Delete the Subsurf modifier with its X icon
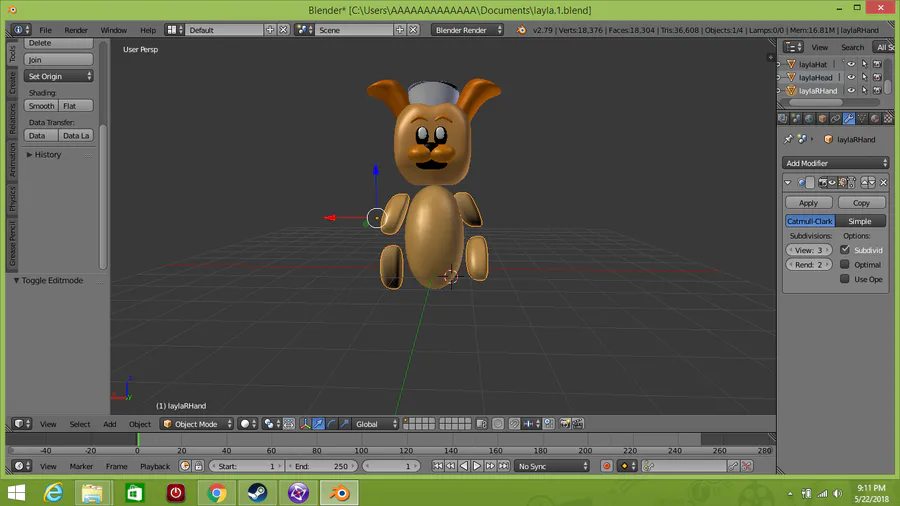900x506 pixels. click(x=883, y=182)
